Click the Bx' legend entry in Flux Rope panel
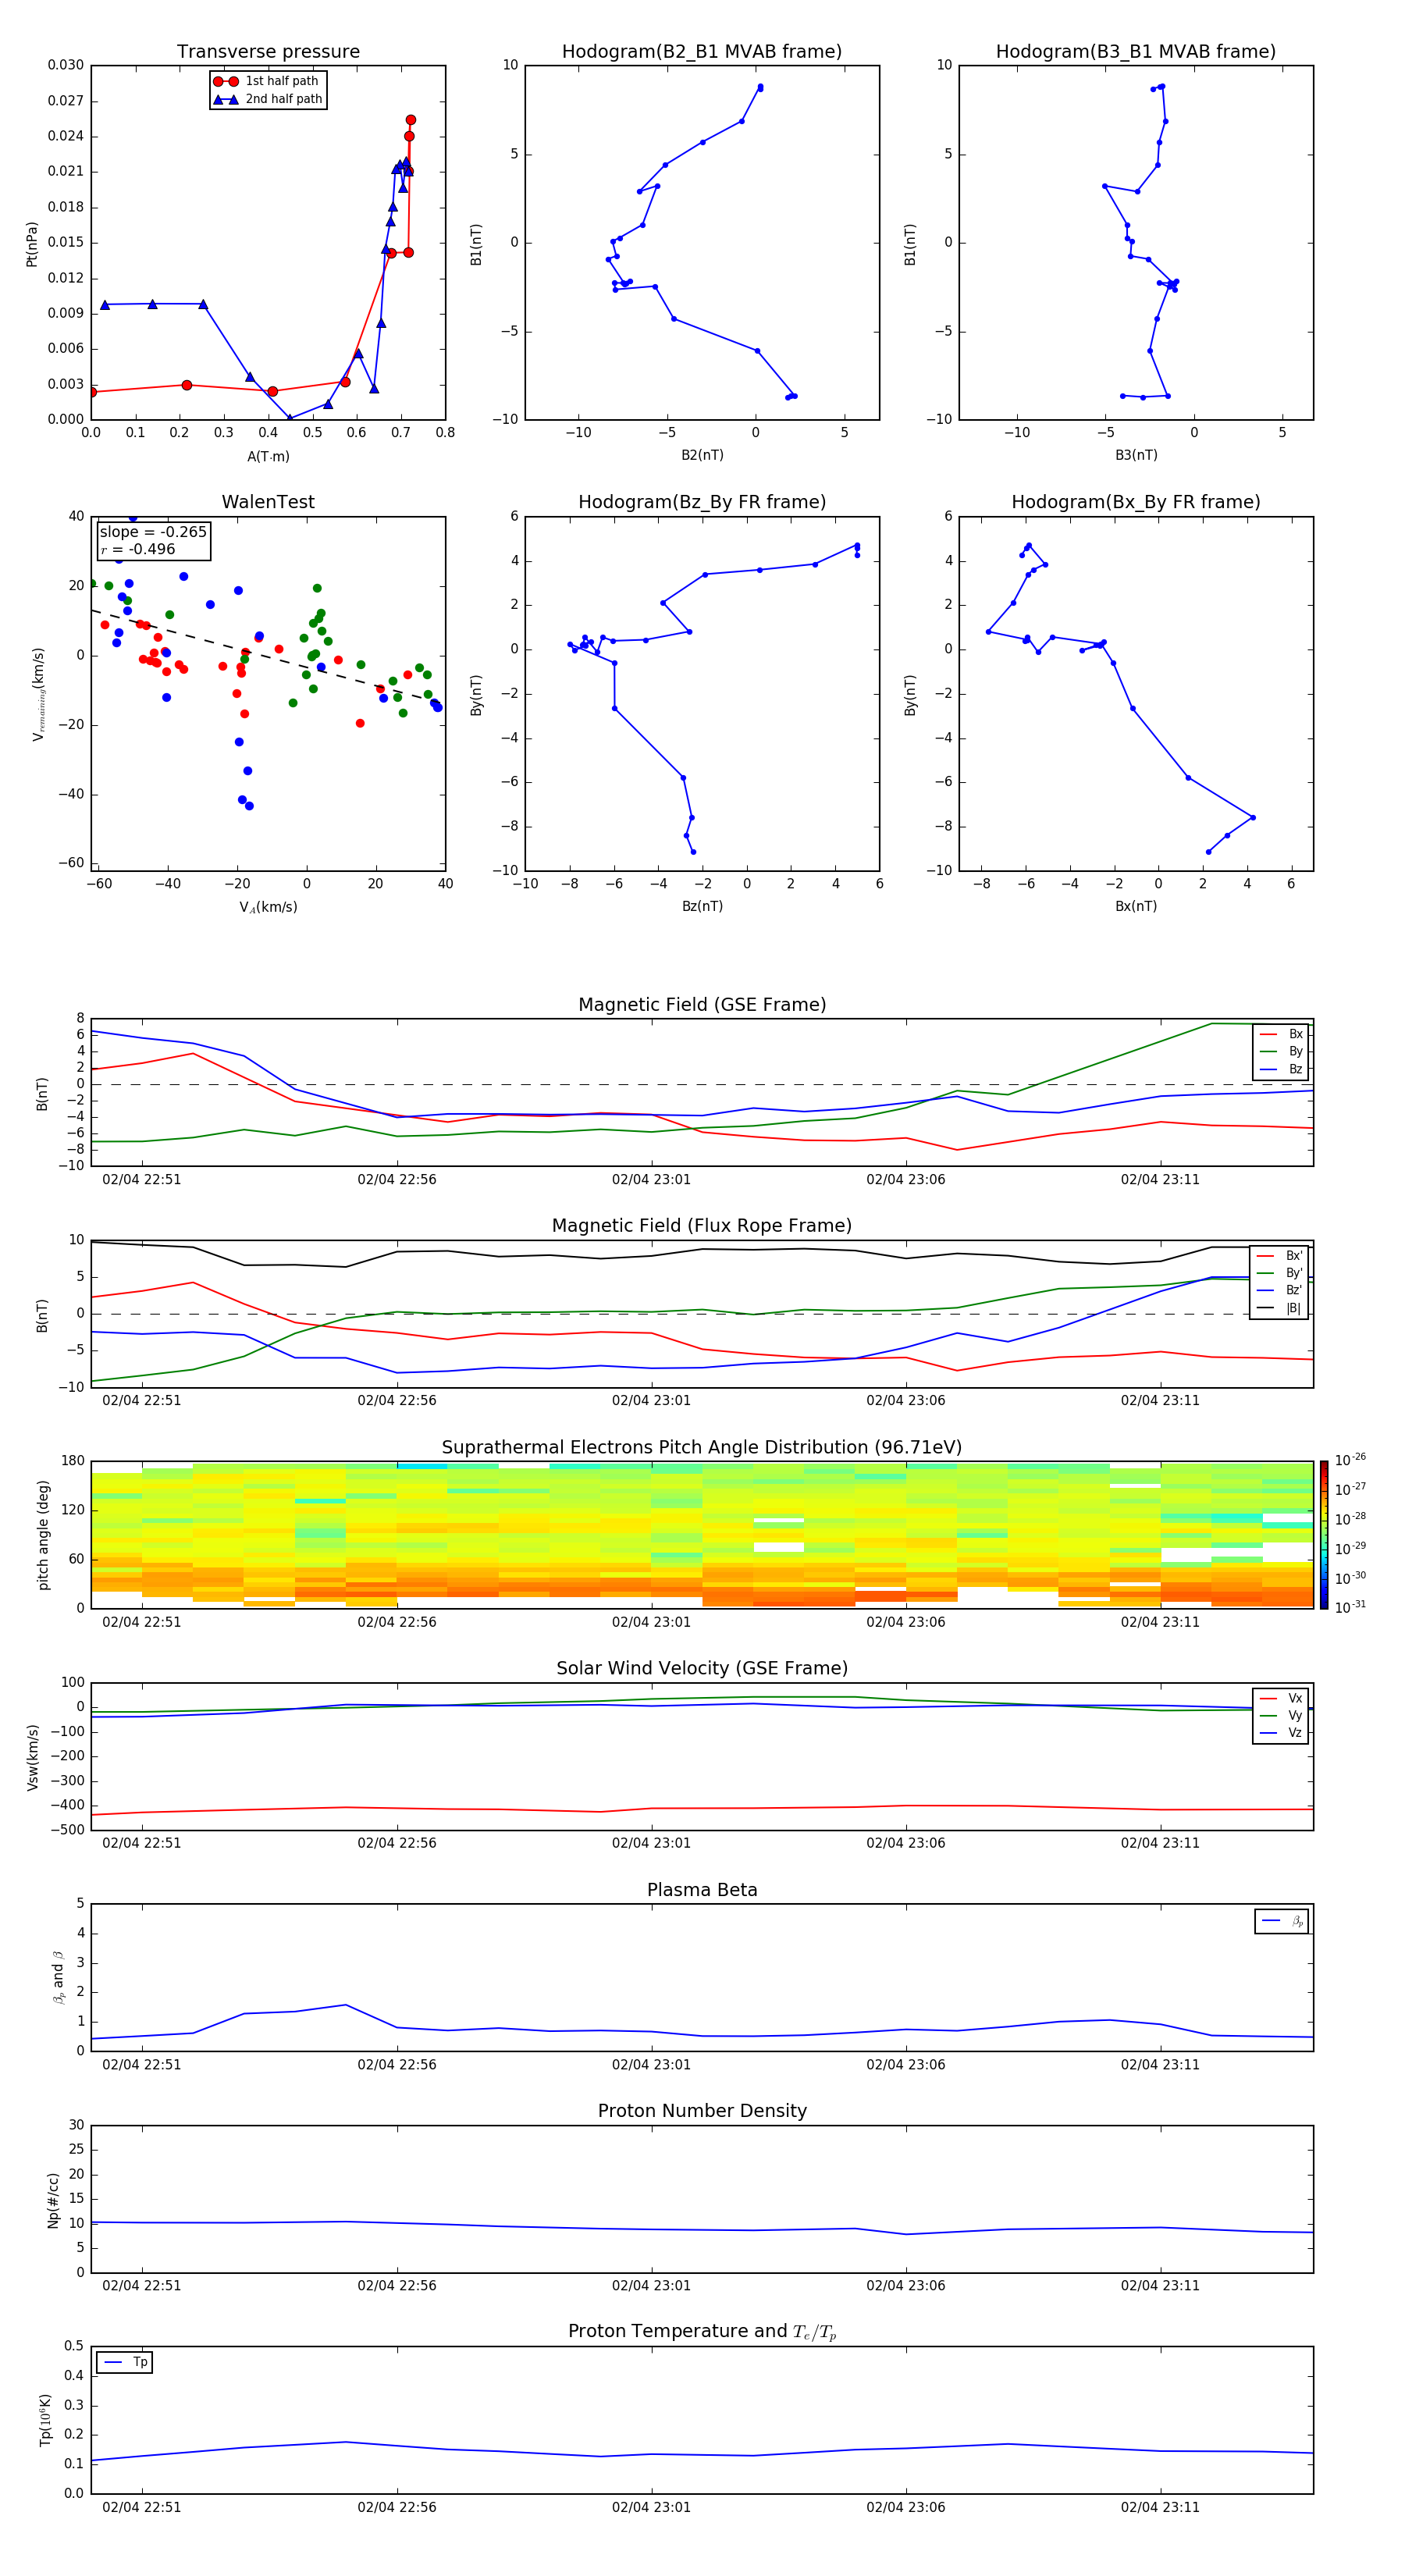1405x2576 pixels. (1280, 1256)
